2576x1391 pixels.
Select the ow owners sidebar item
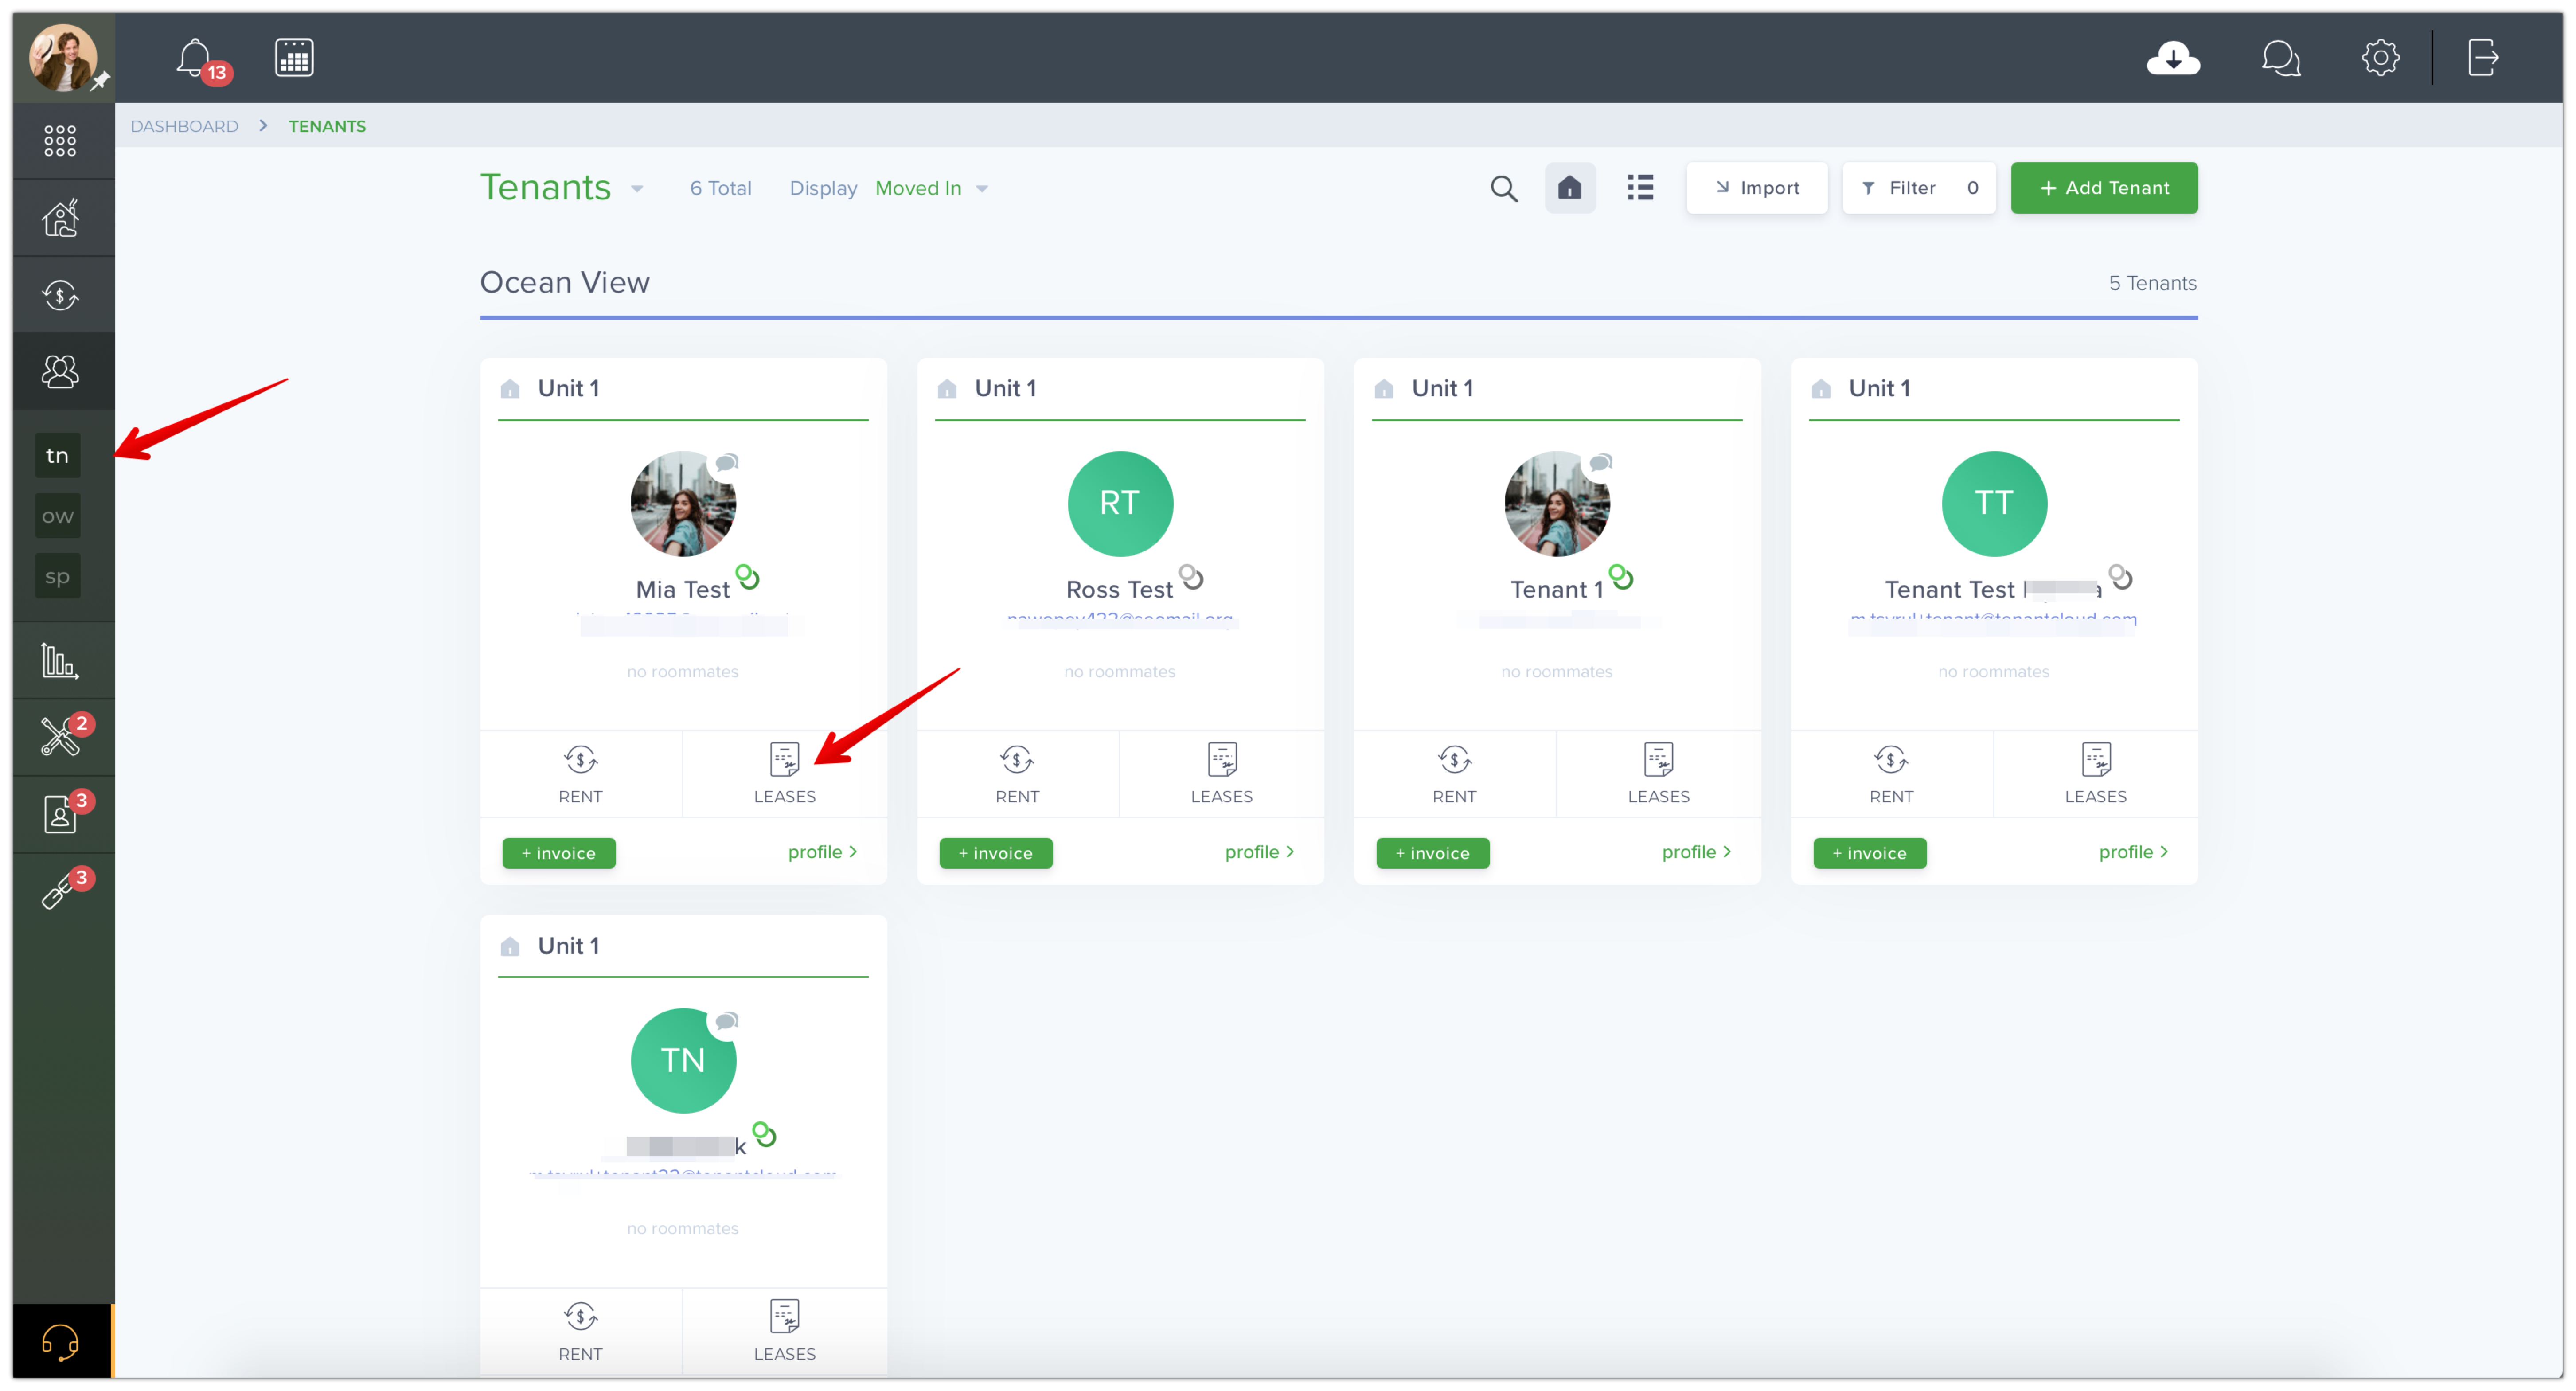[x=58, y=516]
